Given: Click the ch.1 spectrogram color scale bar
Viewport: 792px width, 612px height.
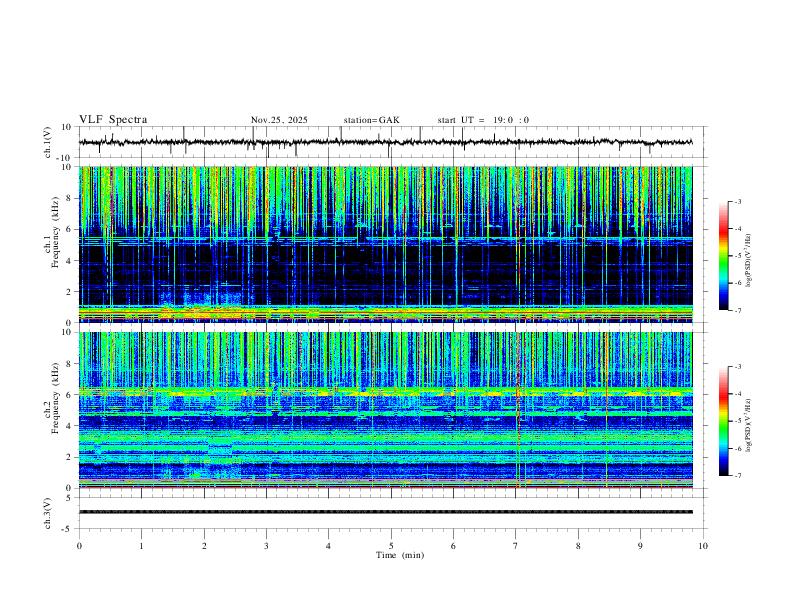Looking at the screenshot, I should [723, 256].
